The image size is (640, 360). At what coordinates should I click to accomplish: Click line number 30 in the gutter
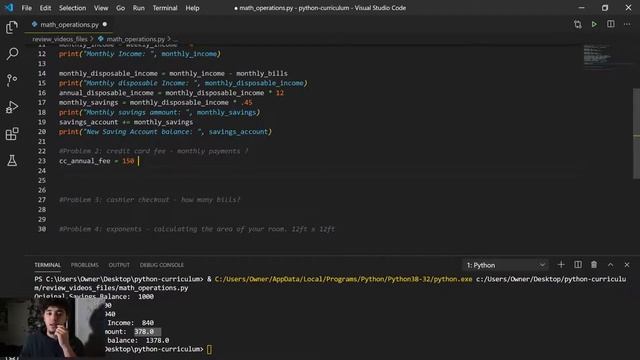click(42, 229)
